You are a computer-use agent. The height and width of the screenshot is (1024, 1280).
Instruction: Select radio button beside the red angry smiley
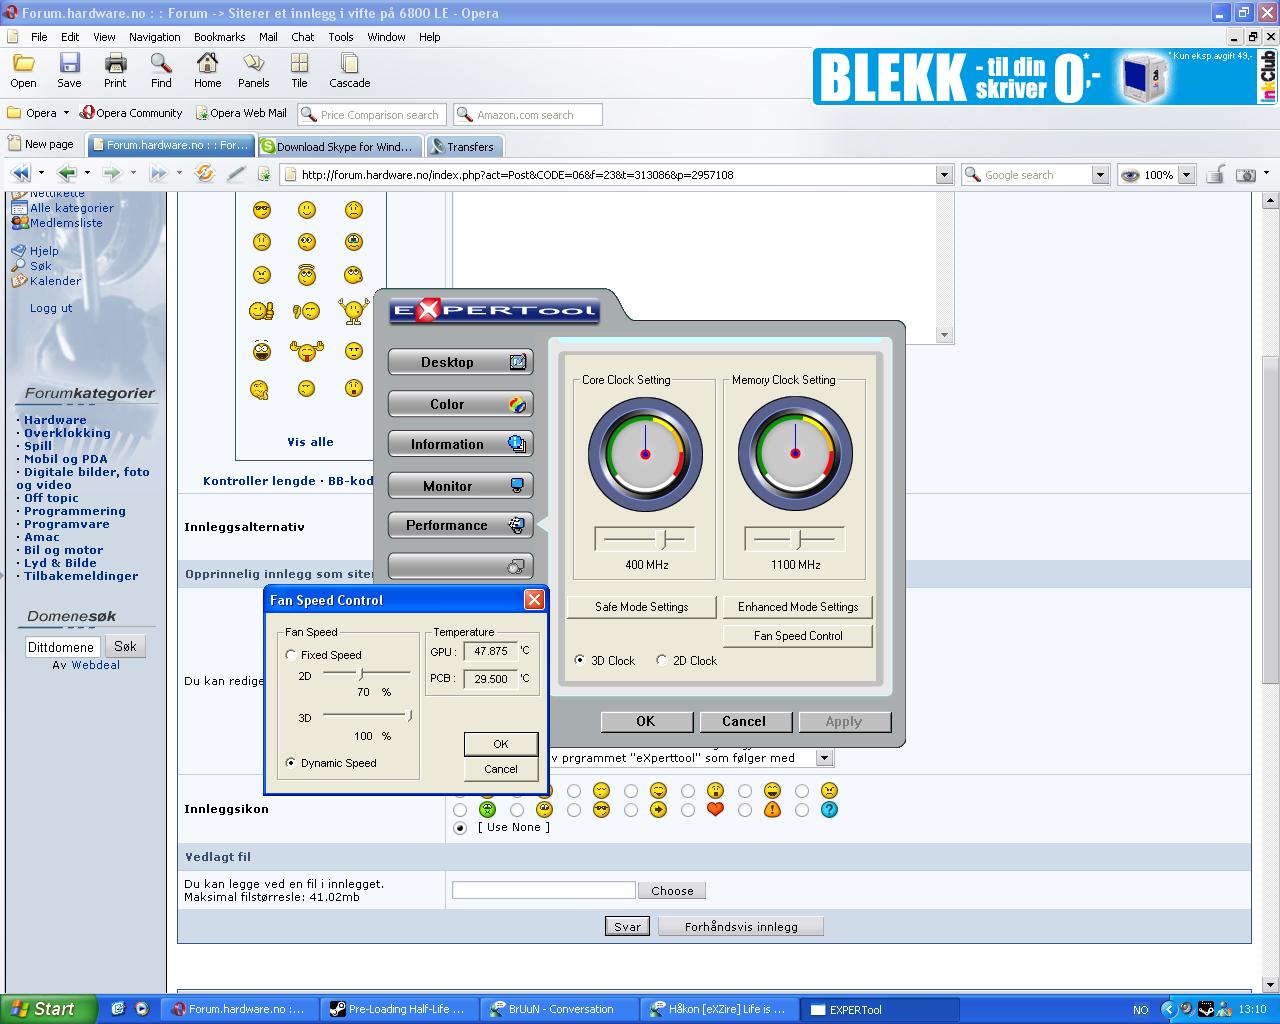click(802, 791)
